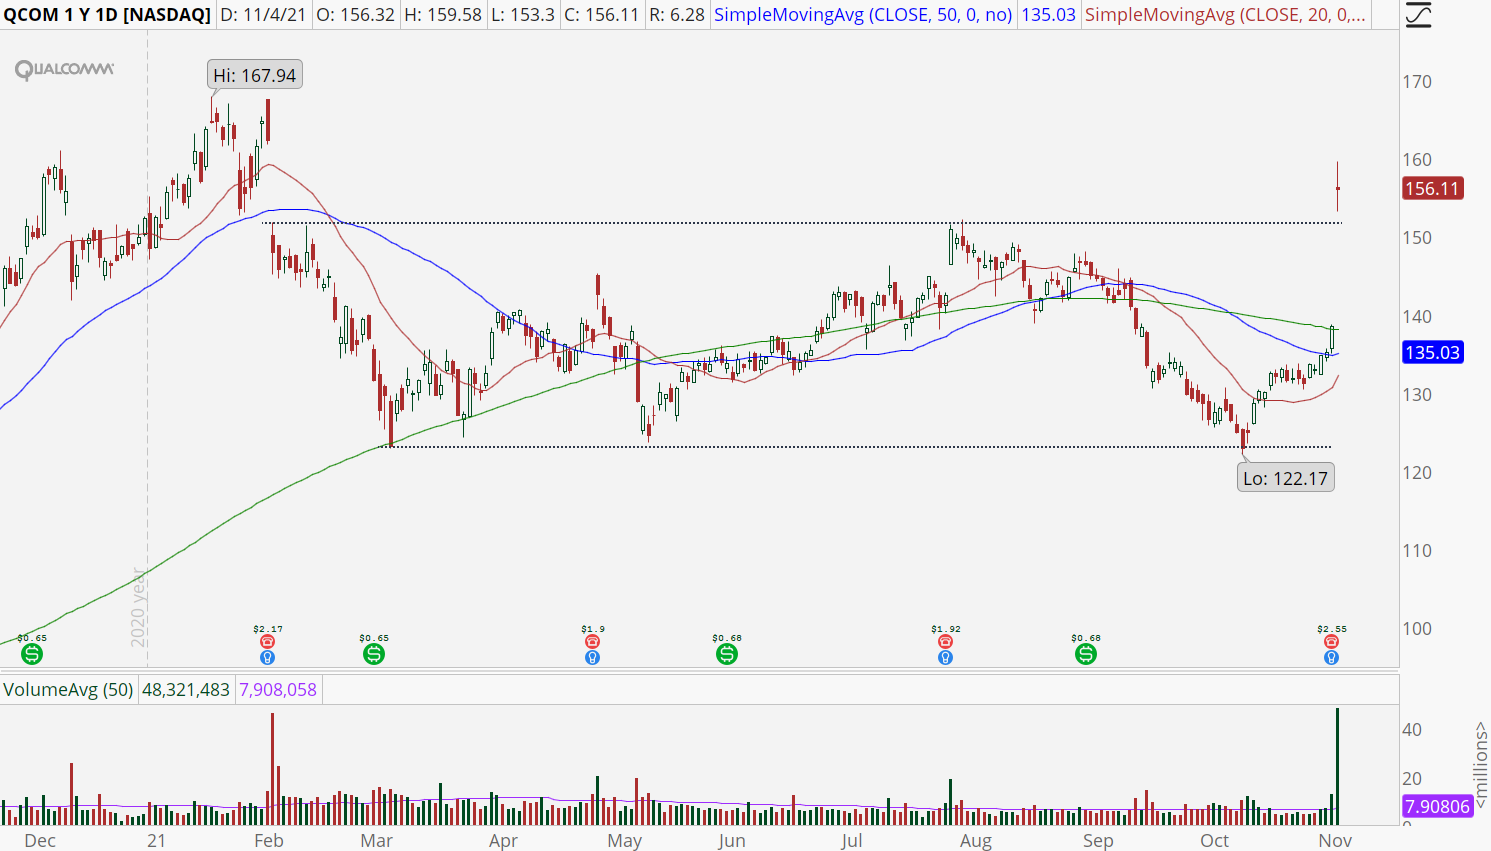This screenshot has height=851, width=1491.
Task: Click the 135.03 value in the header
Action: pos(1048,15)
